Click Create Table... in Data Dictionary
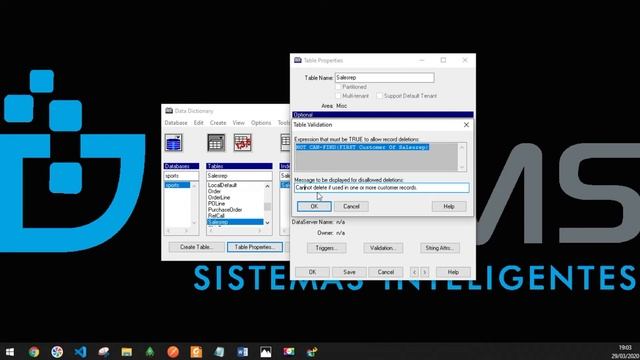The height and width of the screenshot is (360, 640). (x=196, y=247)
